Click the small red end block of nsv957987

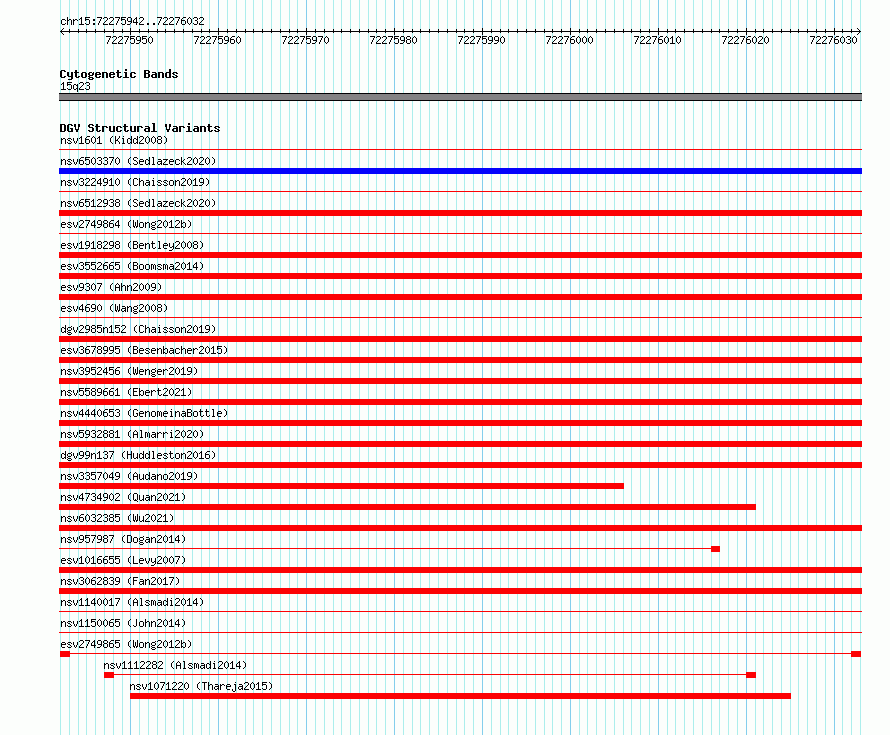716,549
